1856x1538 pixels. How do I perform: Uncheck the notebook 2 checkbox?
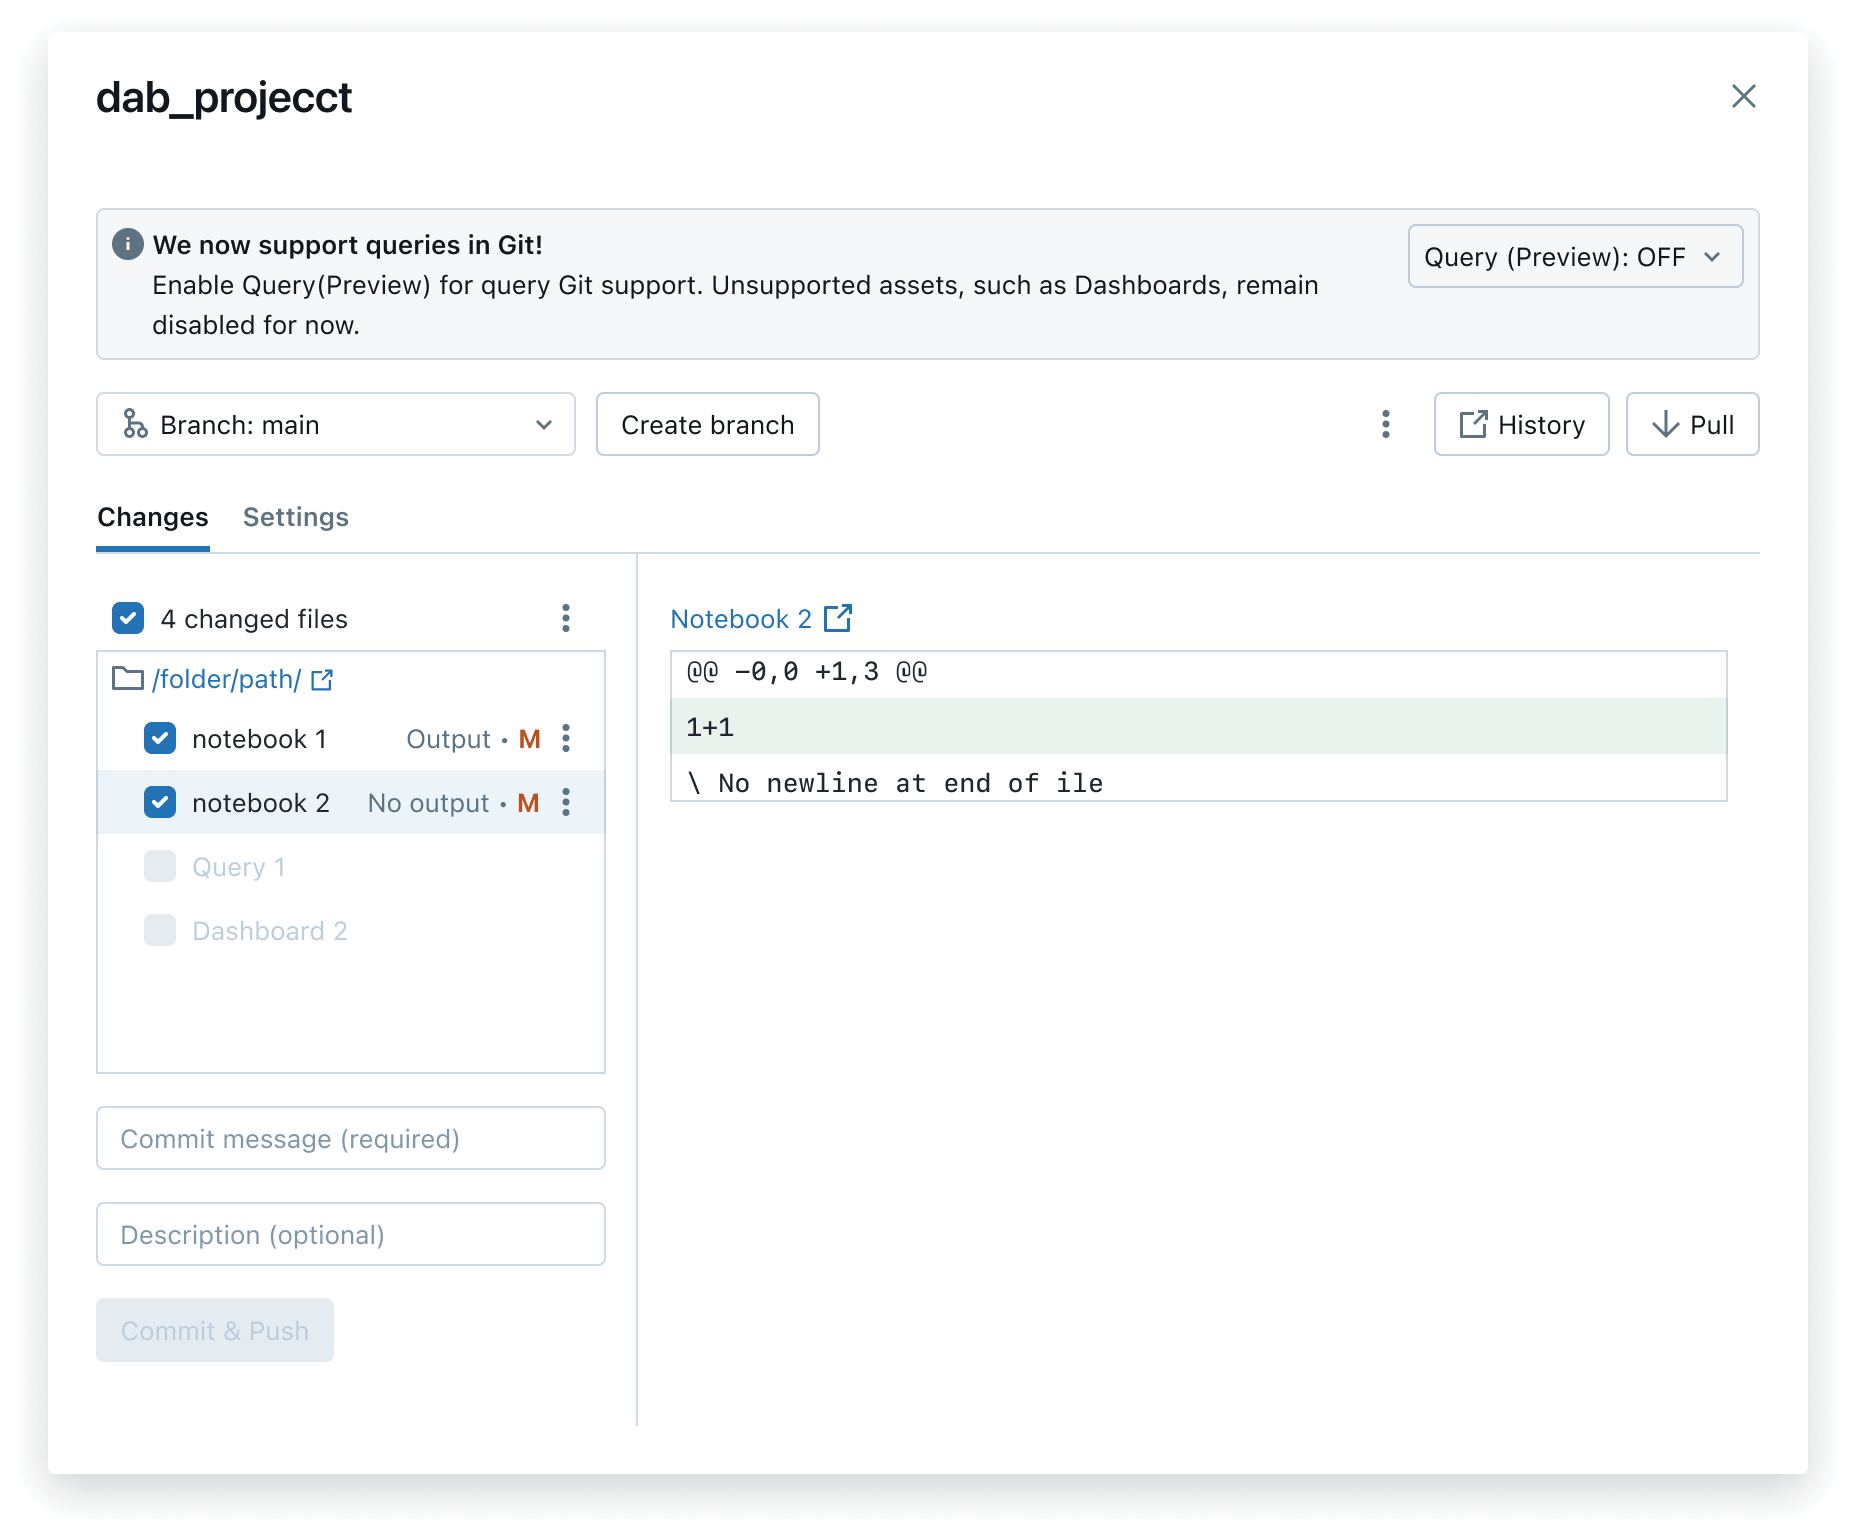pos(160,802)
